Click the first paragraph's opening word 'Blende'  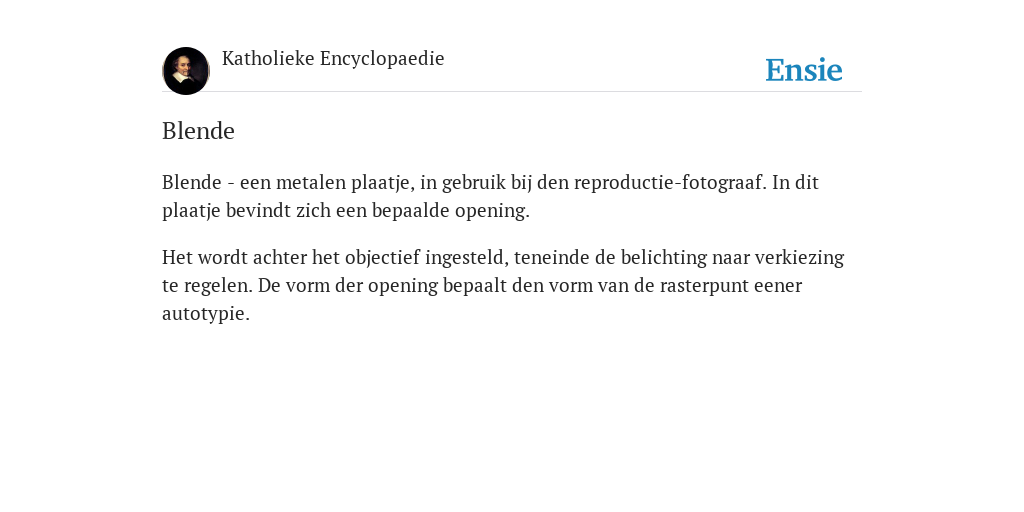pos(192,182)
